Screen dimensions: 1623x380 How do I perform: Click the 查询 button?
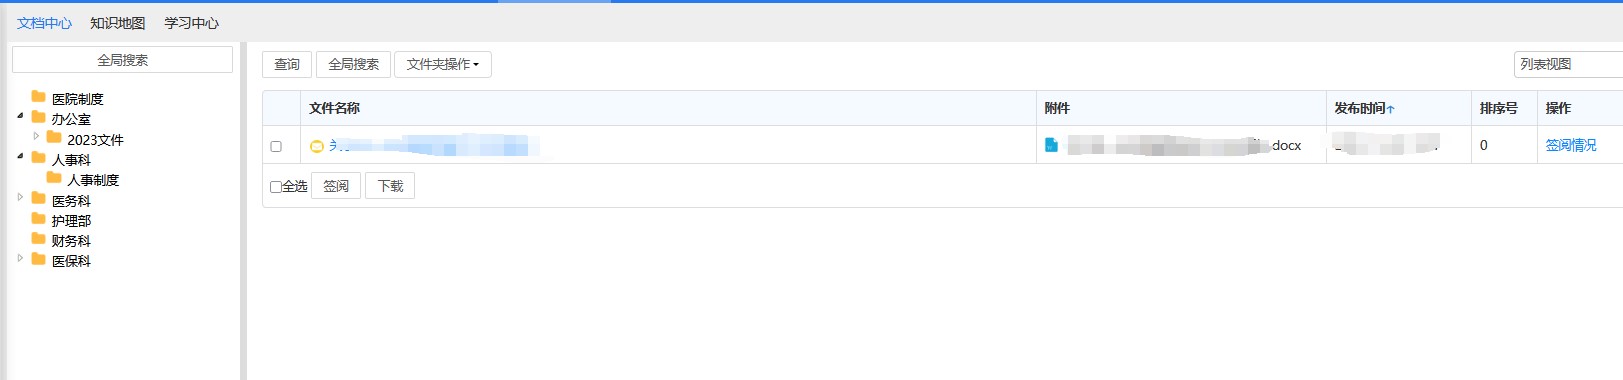click(x=287, y=64)
